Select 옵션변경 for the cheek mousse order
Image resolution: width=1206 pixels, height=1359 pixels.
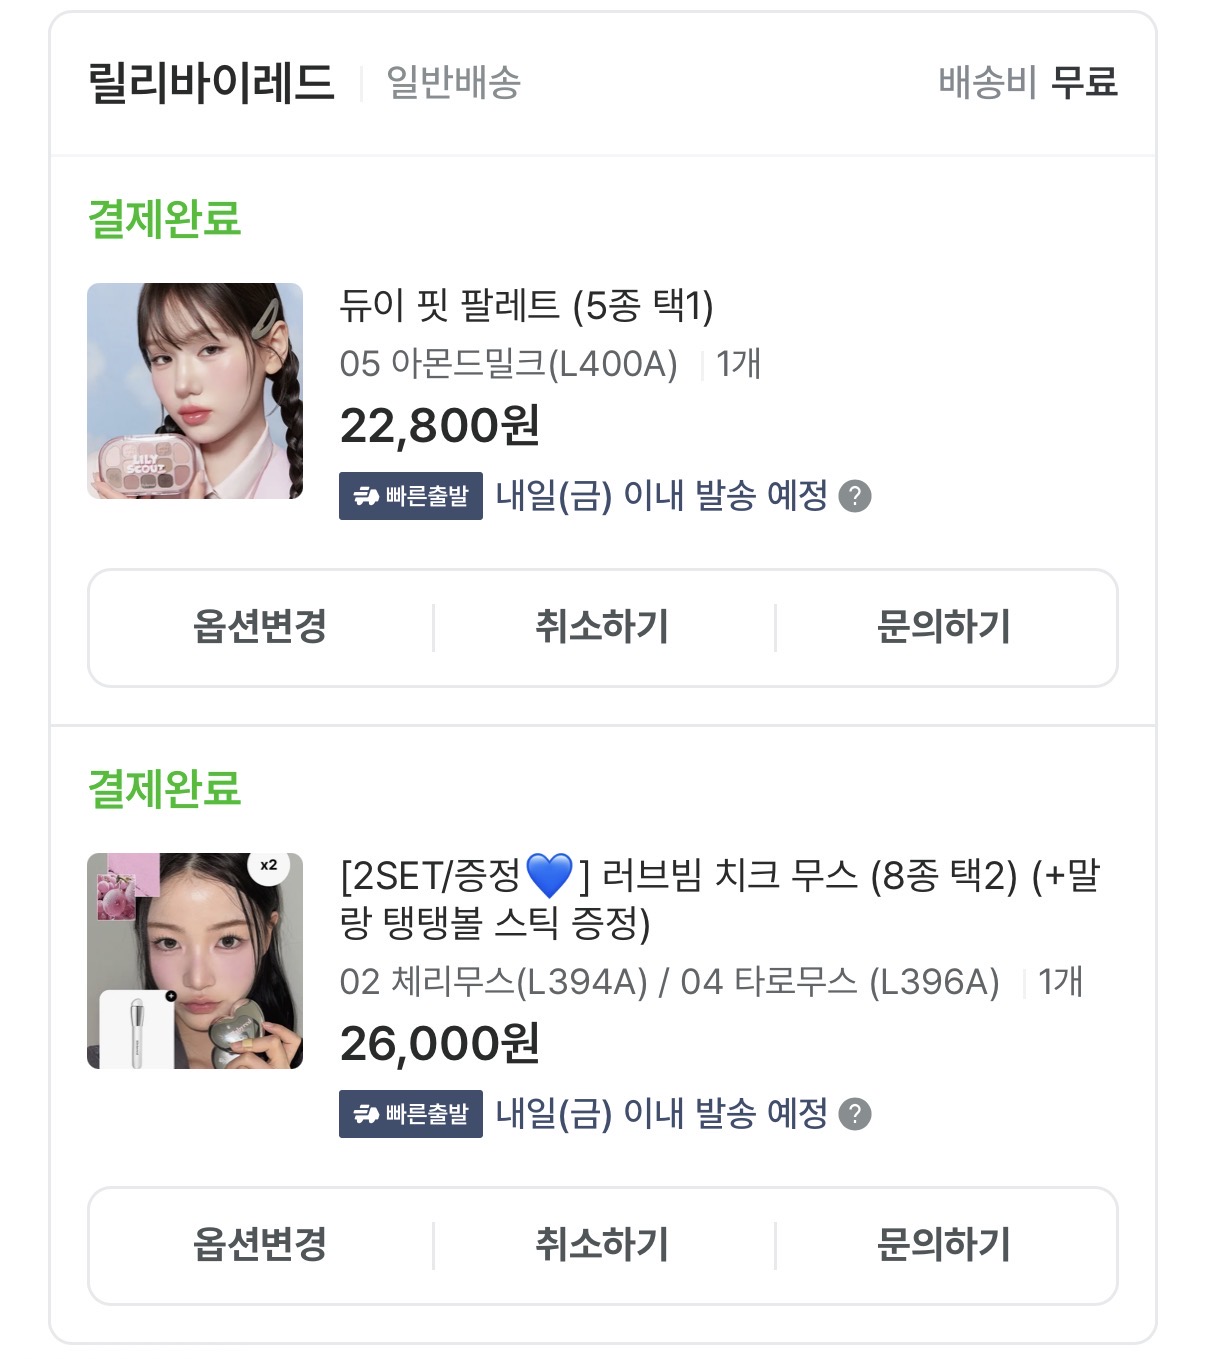260,1245
